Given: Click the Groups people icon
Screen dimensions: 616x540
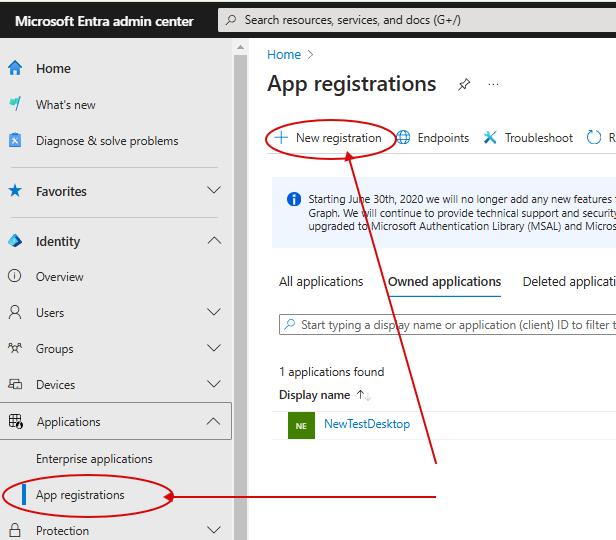Looking at the screenshot, I should coord(15,348).
